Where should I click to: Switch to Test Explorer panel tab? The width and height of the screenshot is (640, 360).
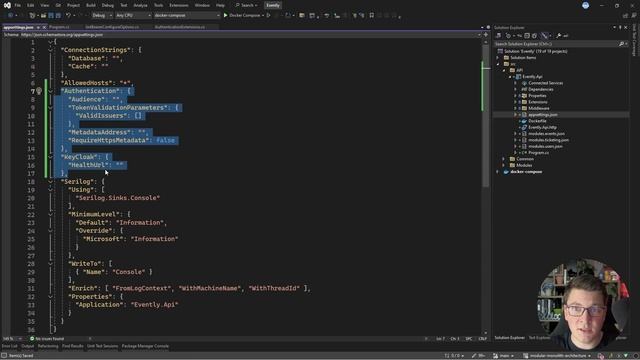(539, 338)
